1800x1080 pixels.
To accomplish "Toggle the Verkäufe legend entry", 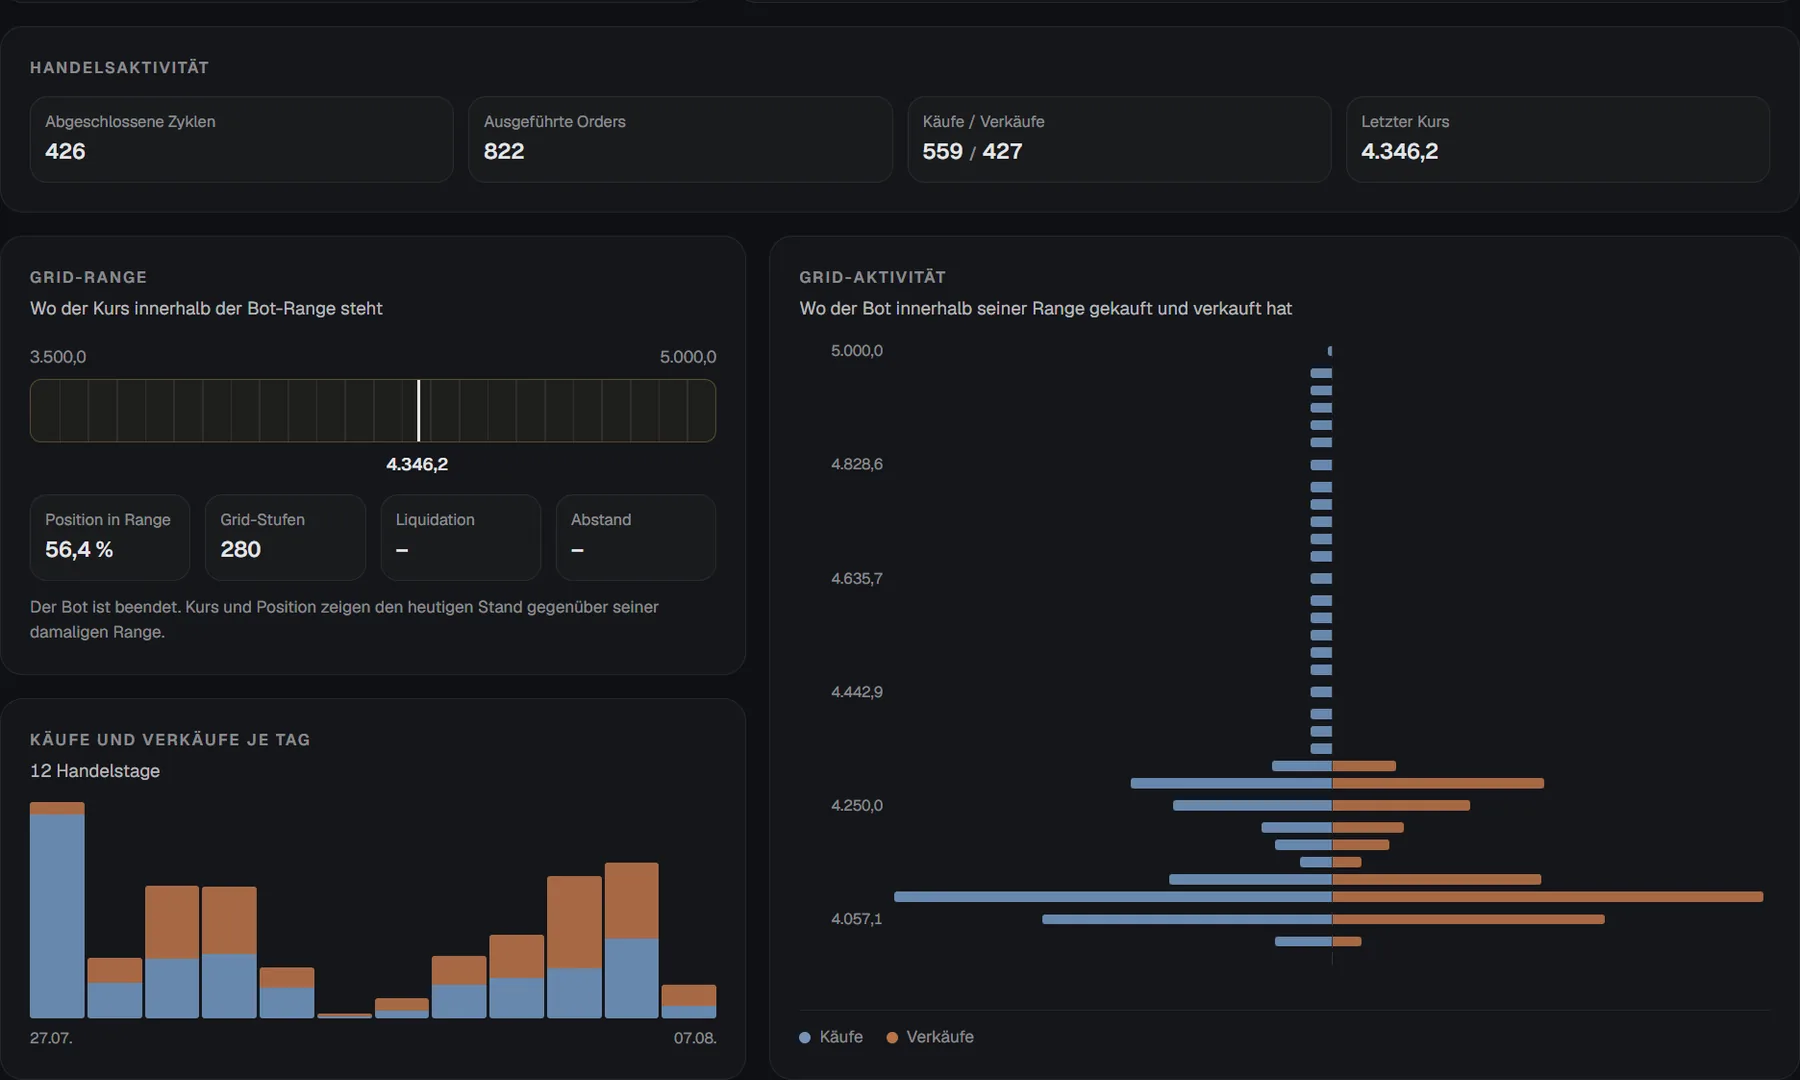I will coord(930,1037).
